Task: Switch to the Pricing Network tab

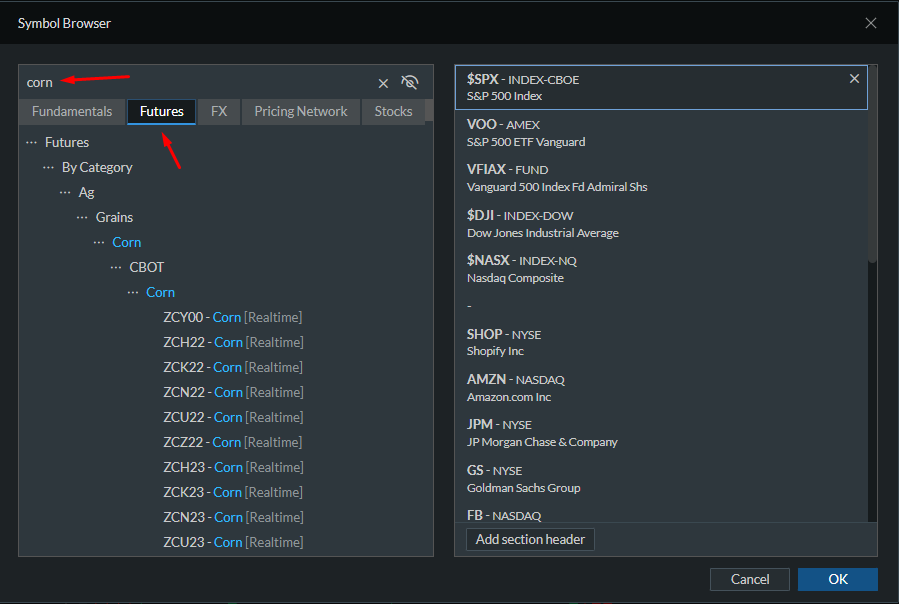Action: pyautogui.click(x=301, y=111)
